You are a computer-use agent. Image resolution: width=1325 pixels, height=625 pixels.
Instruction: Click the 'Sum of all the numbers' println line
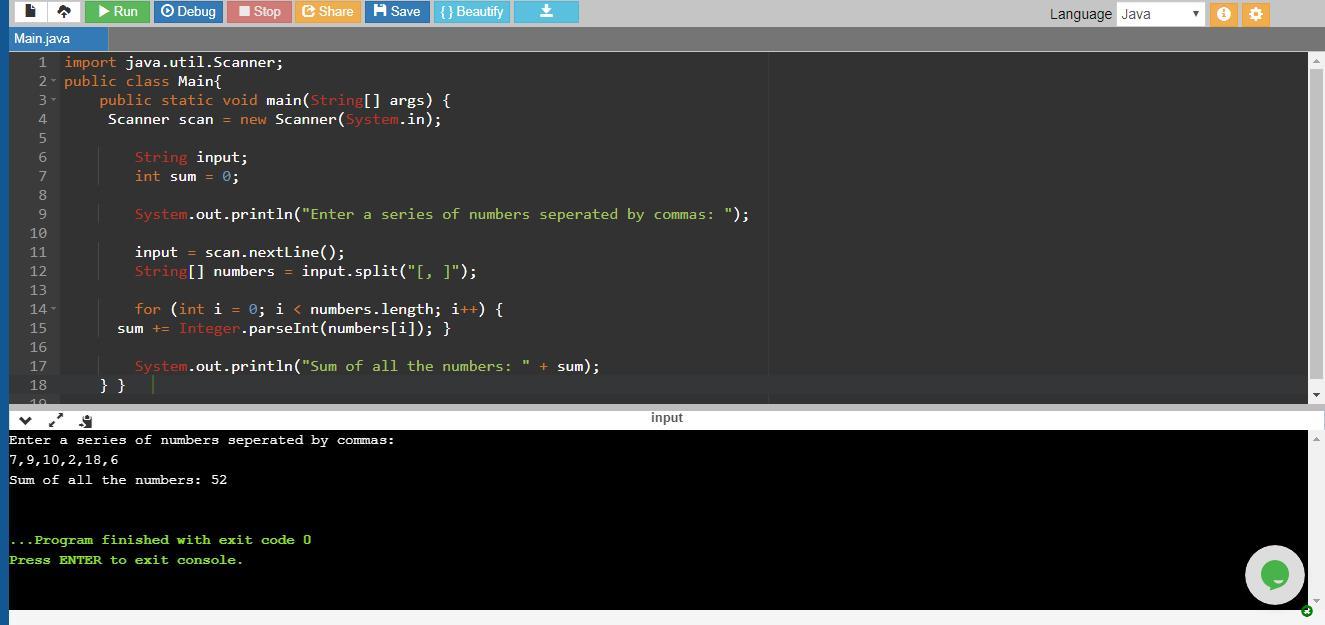pos(367,366)
